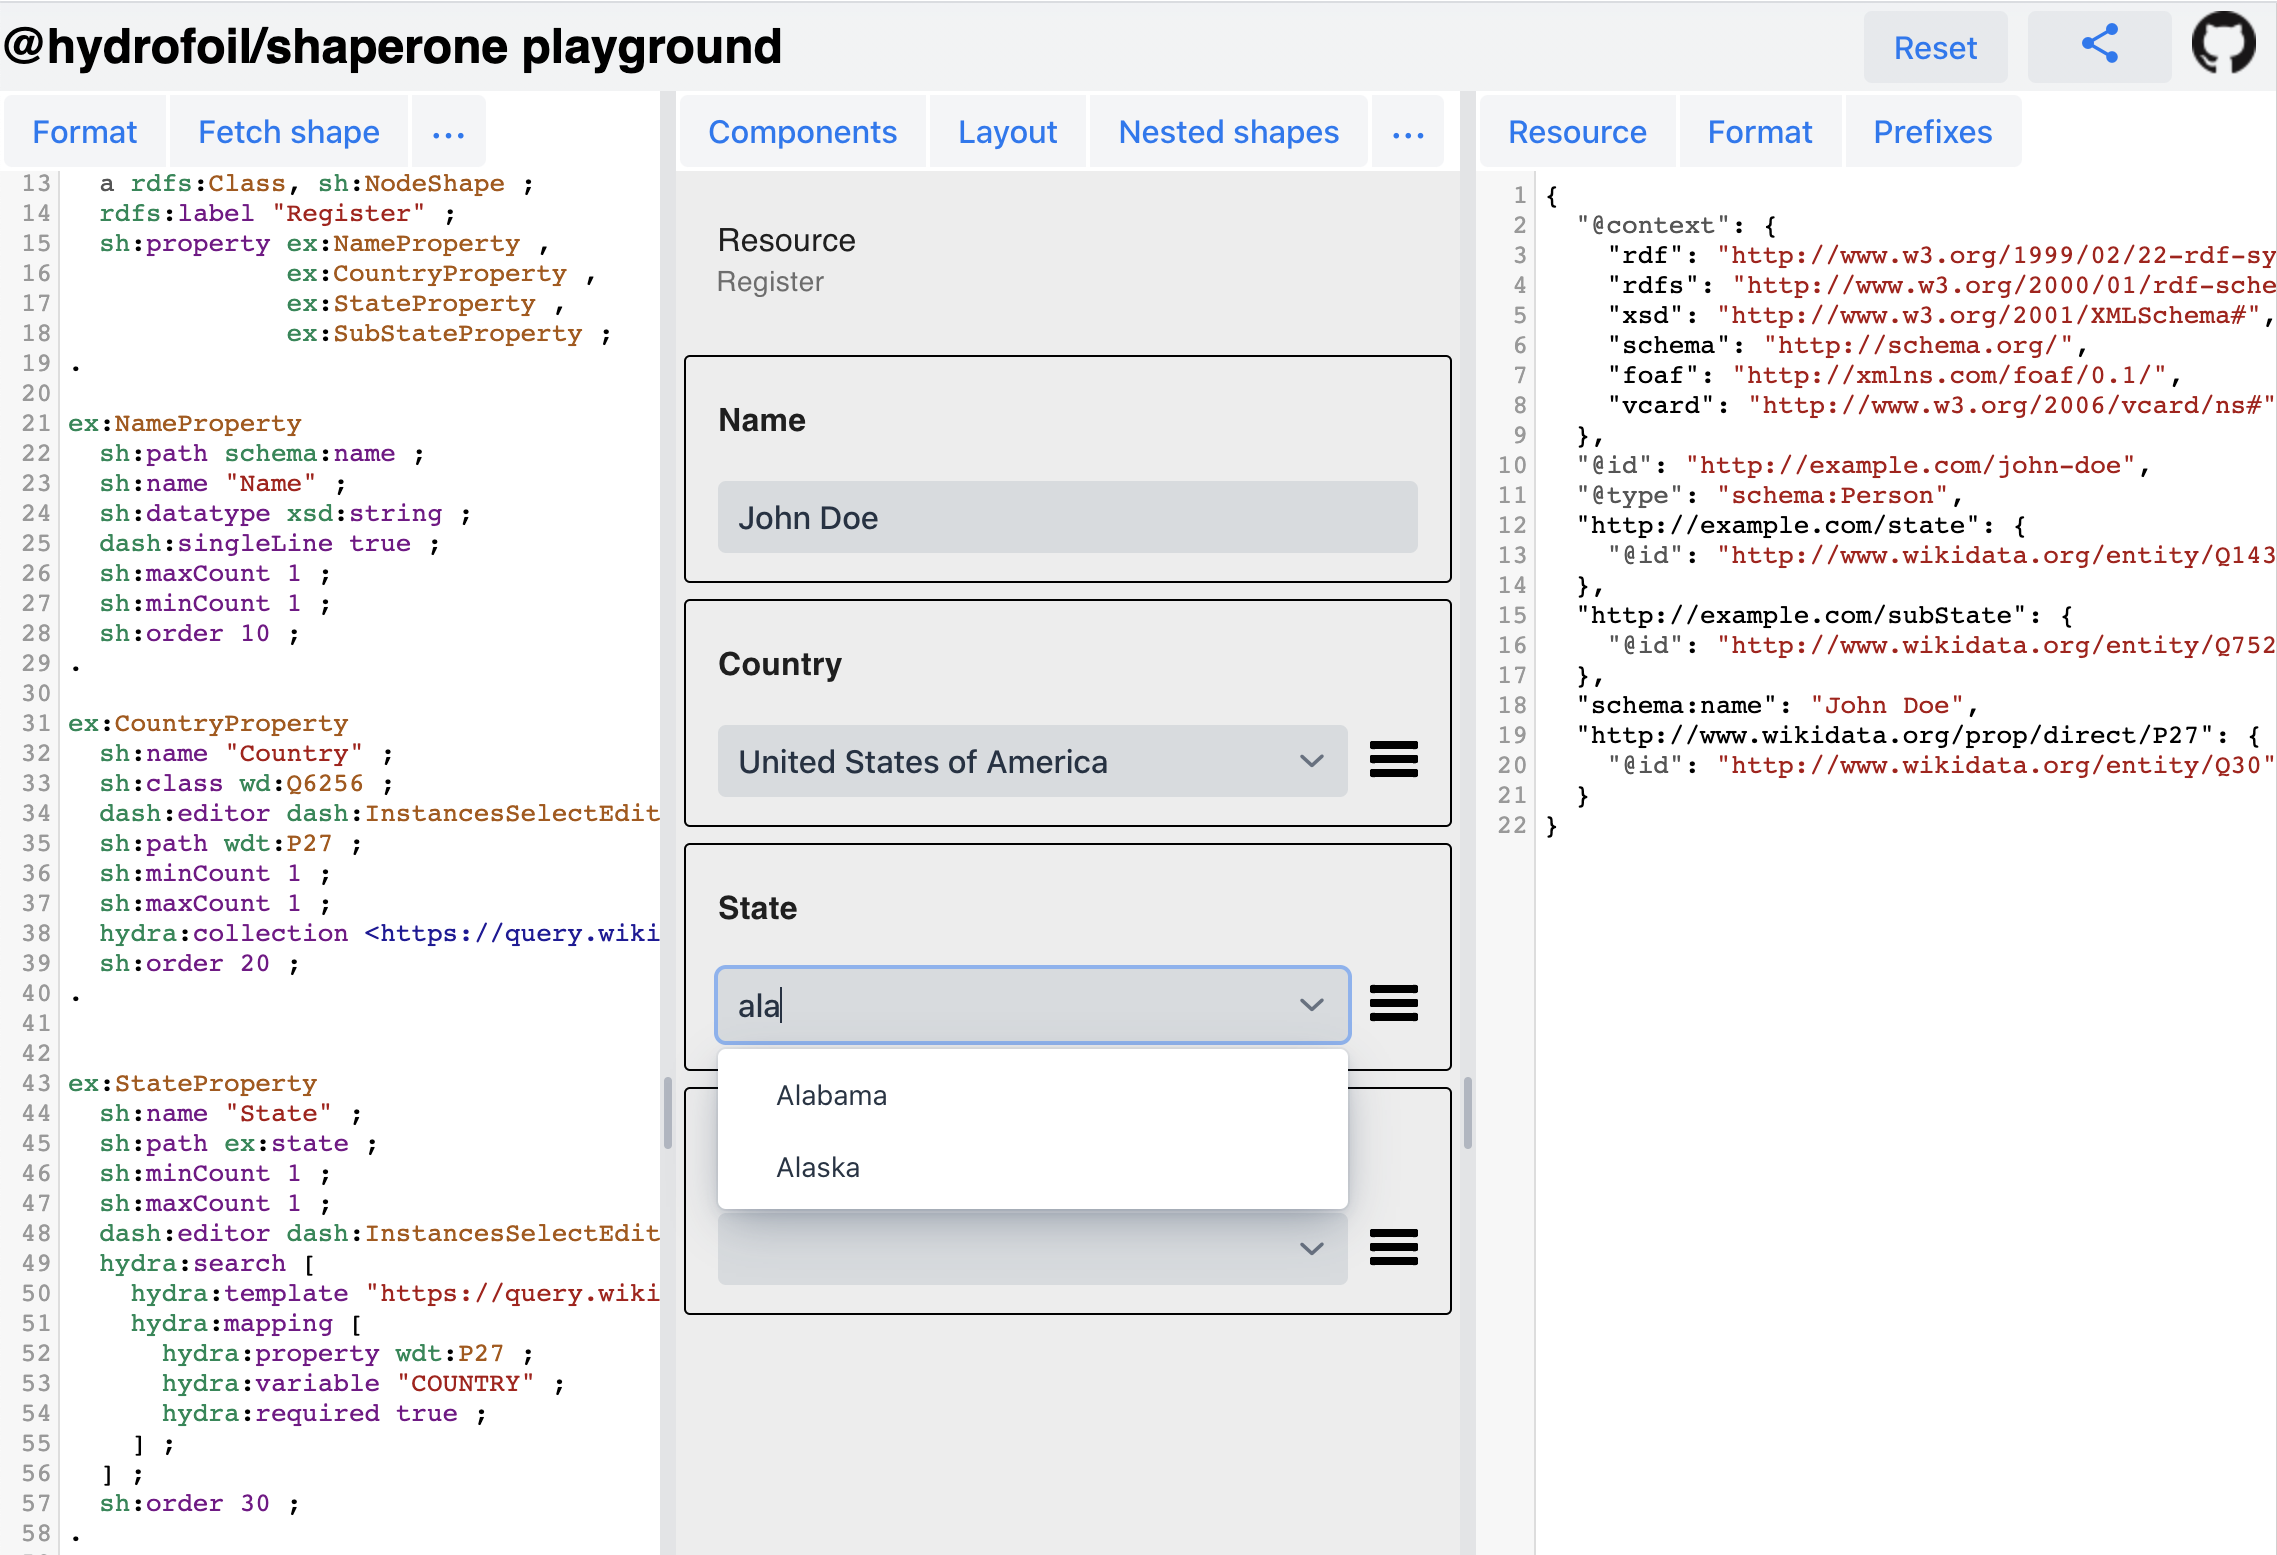
Task: Click the Resource heading in form panel
Action: point(786,240)
